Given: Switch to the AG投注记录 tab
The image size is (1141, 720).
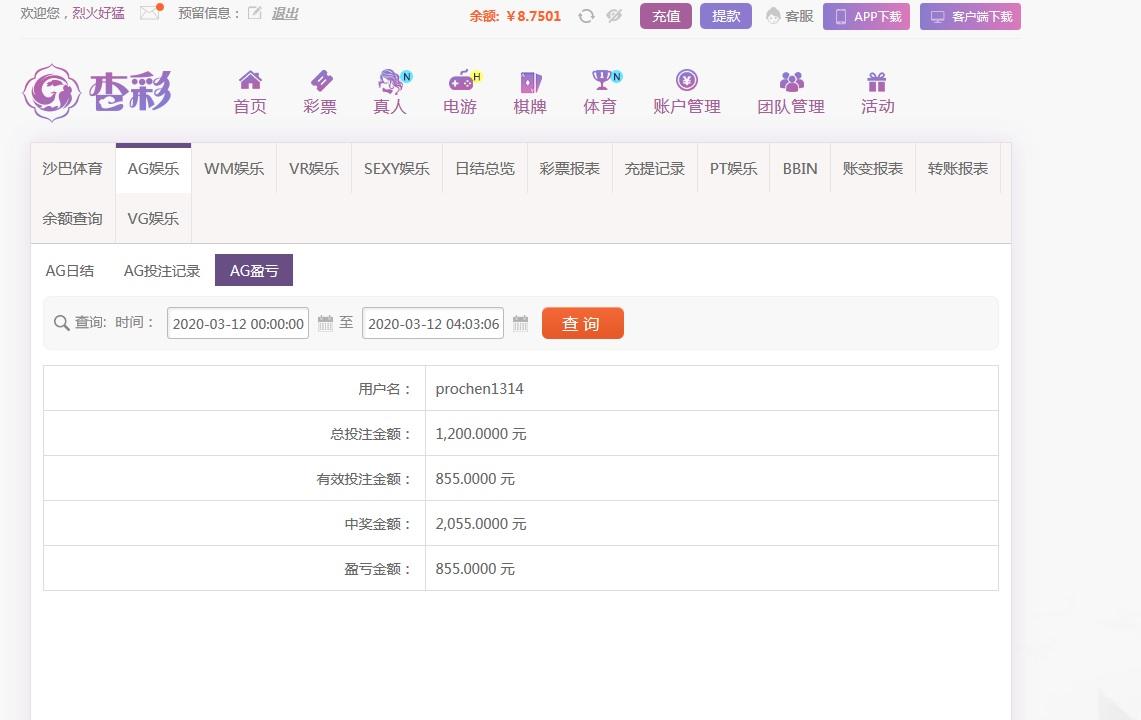Looking at the screenshot, I should (161, 270).
